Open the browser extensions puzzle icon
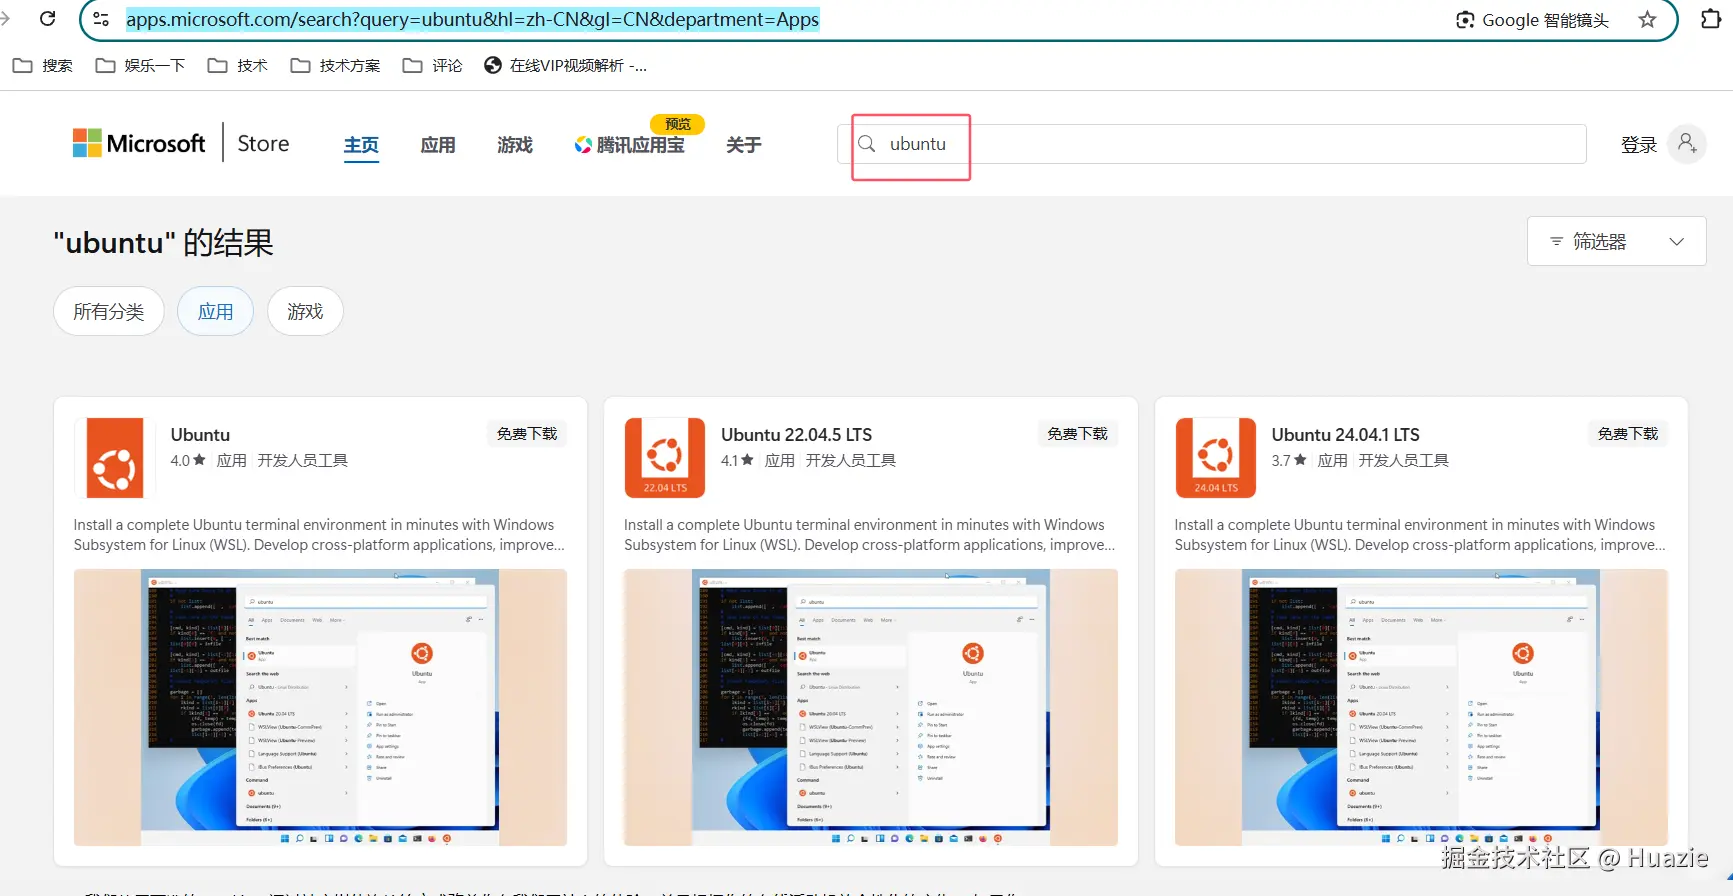The width and height of the screenshot is (1733, 896). coord(1711,19)
